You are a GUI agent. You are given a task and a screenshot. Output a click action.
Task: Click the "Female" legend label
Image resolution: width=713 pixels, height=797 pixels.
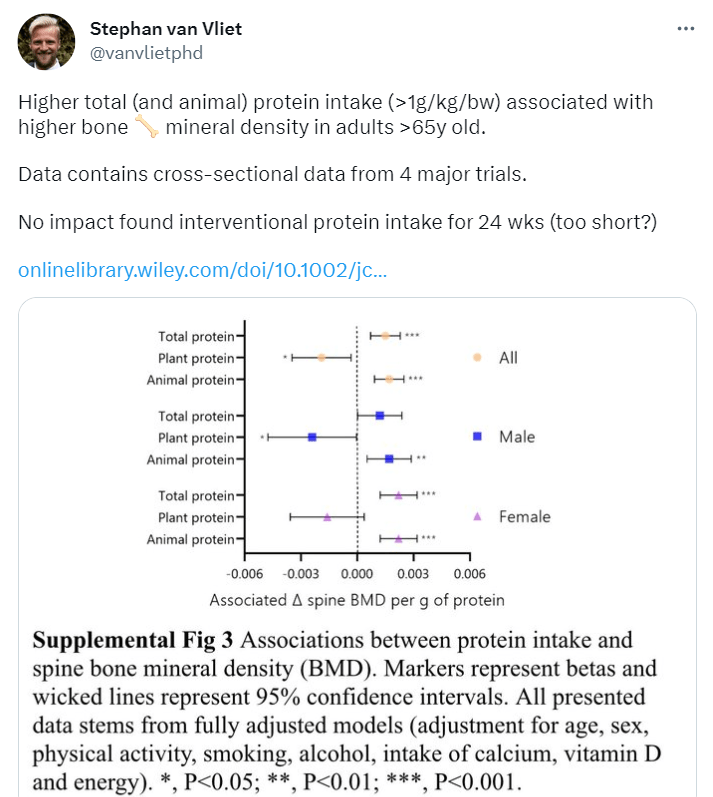tap(525, 517)
